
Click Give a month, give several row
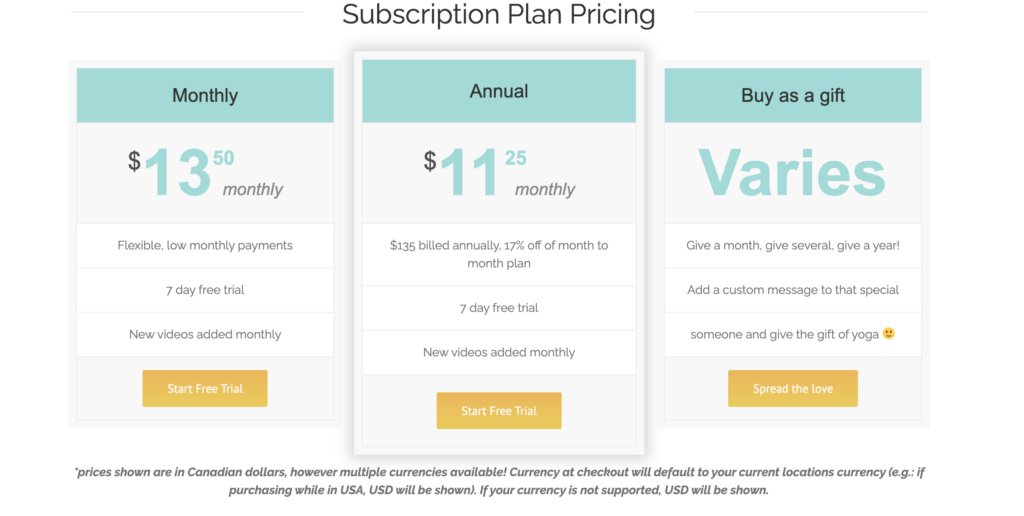pos(793,246)
